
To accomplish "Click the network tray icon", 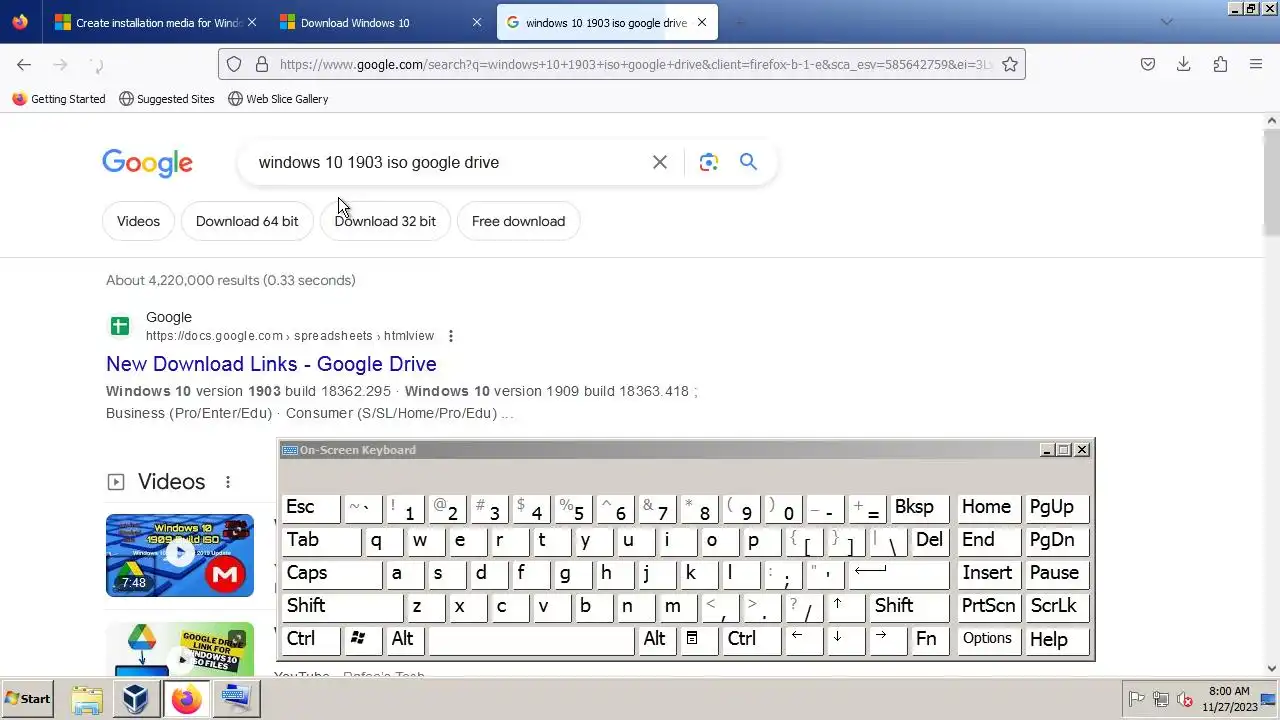I will click(1161, 699).
